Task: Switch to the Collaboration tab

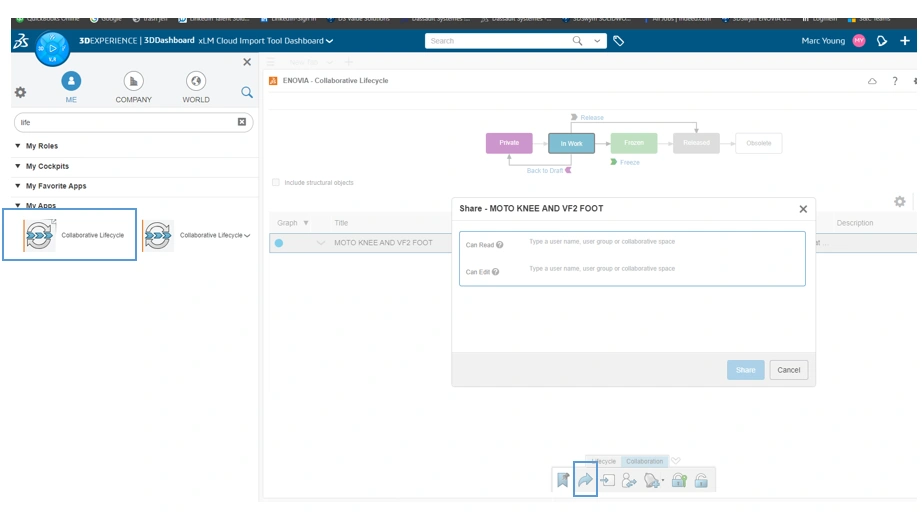Action: coord(644,461)
